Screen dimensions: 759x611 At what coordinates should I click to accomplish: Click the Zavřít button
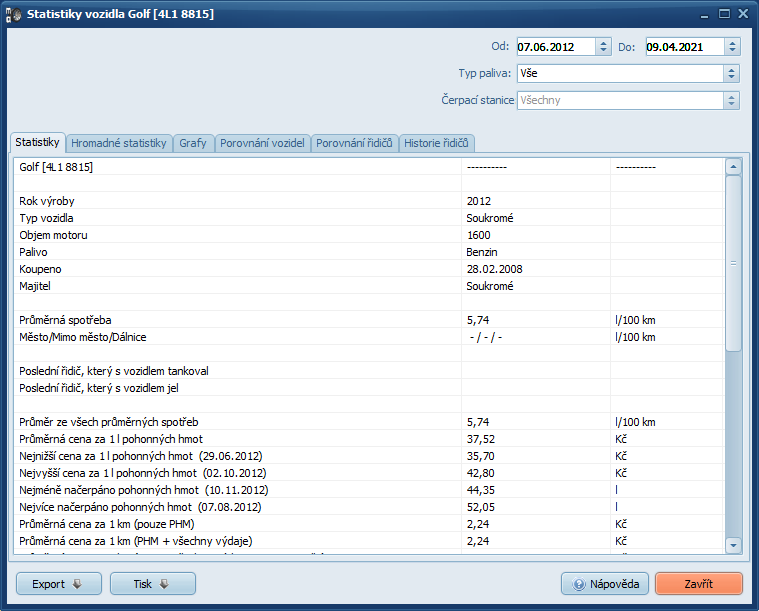tap(698, 584)
